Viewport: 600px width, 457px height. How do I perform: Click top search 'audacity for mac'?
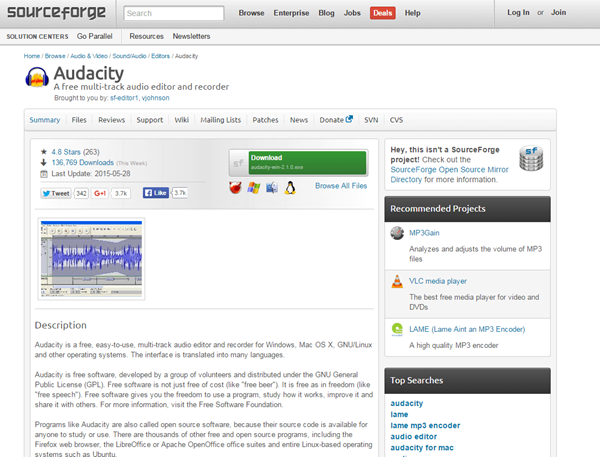click(422, 447)
